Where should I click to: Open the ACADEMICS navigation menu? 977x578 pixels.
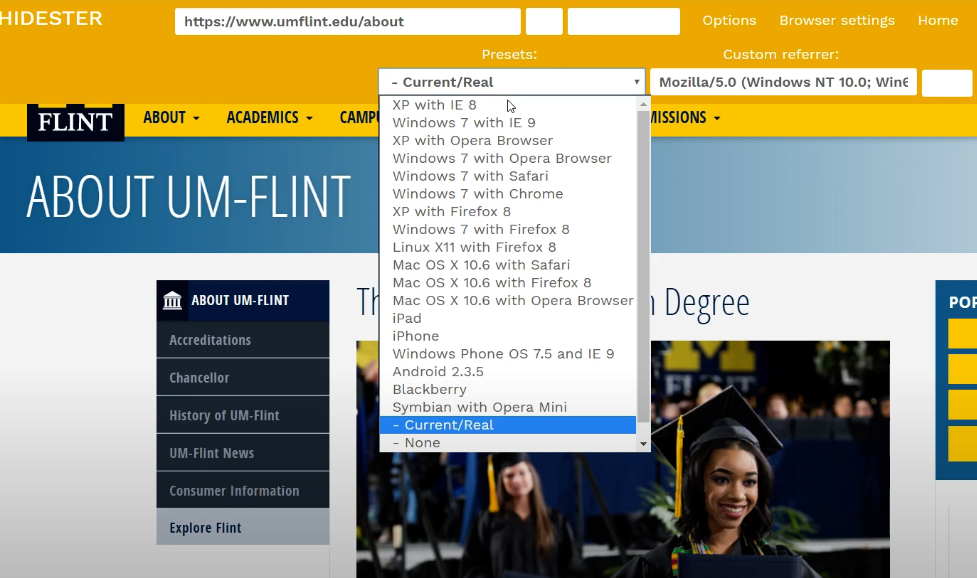(269, 118)
